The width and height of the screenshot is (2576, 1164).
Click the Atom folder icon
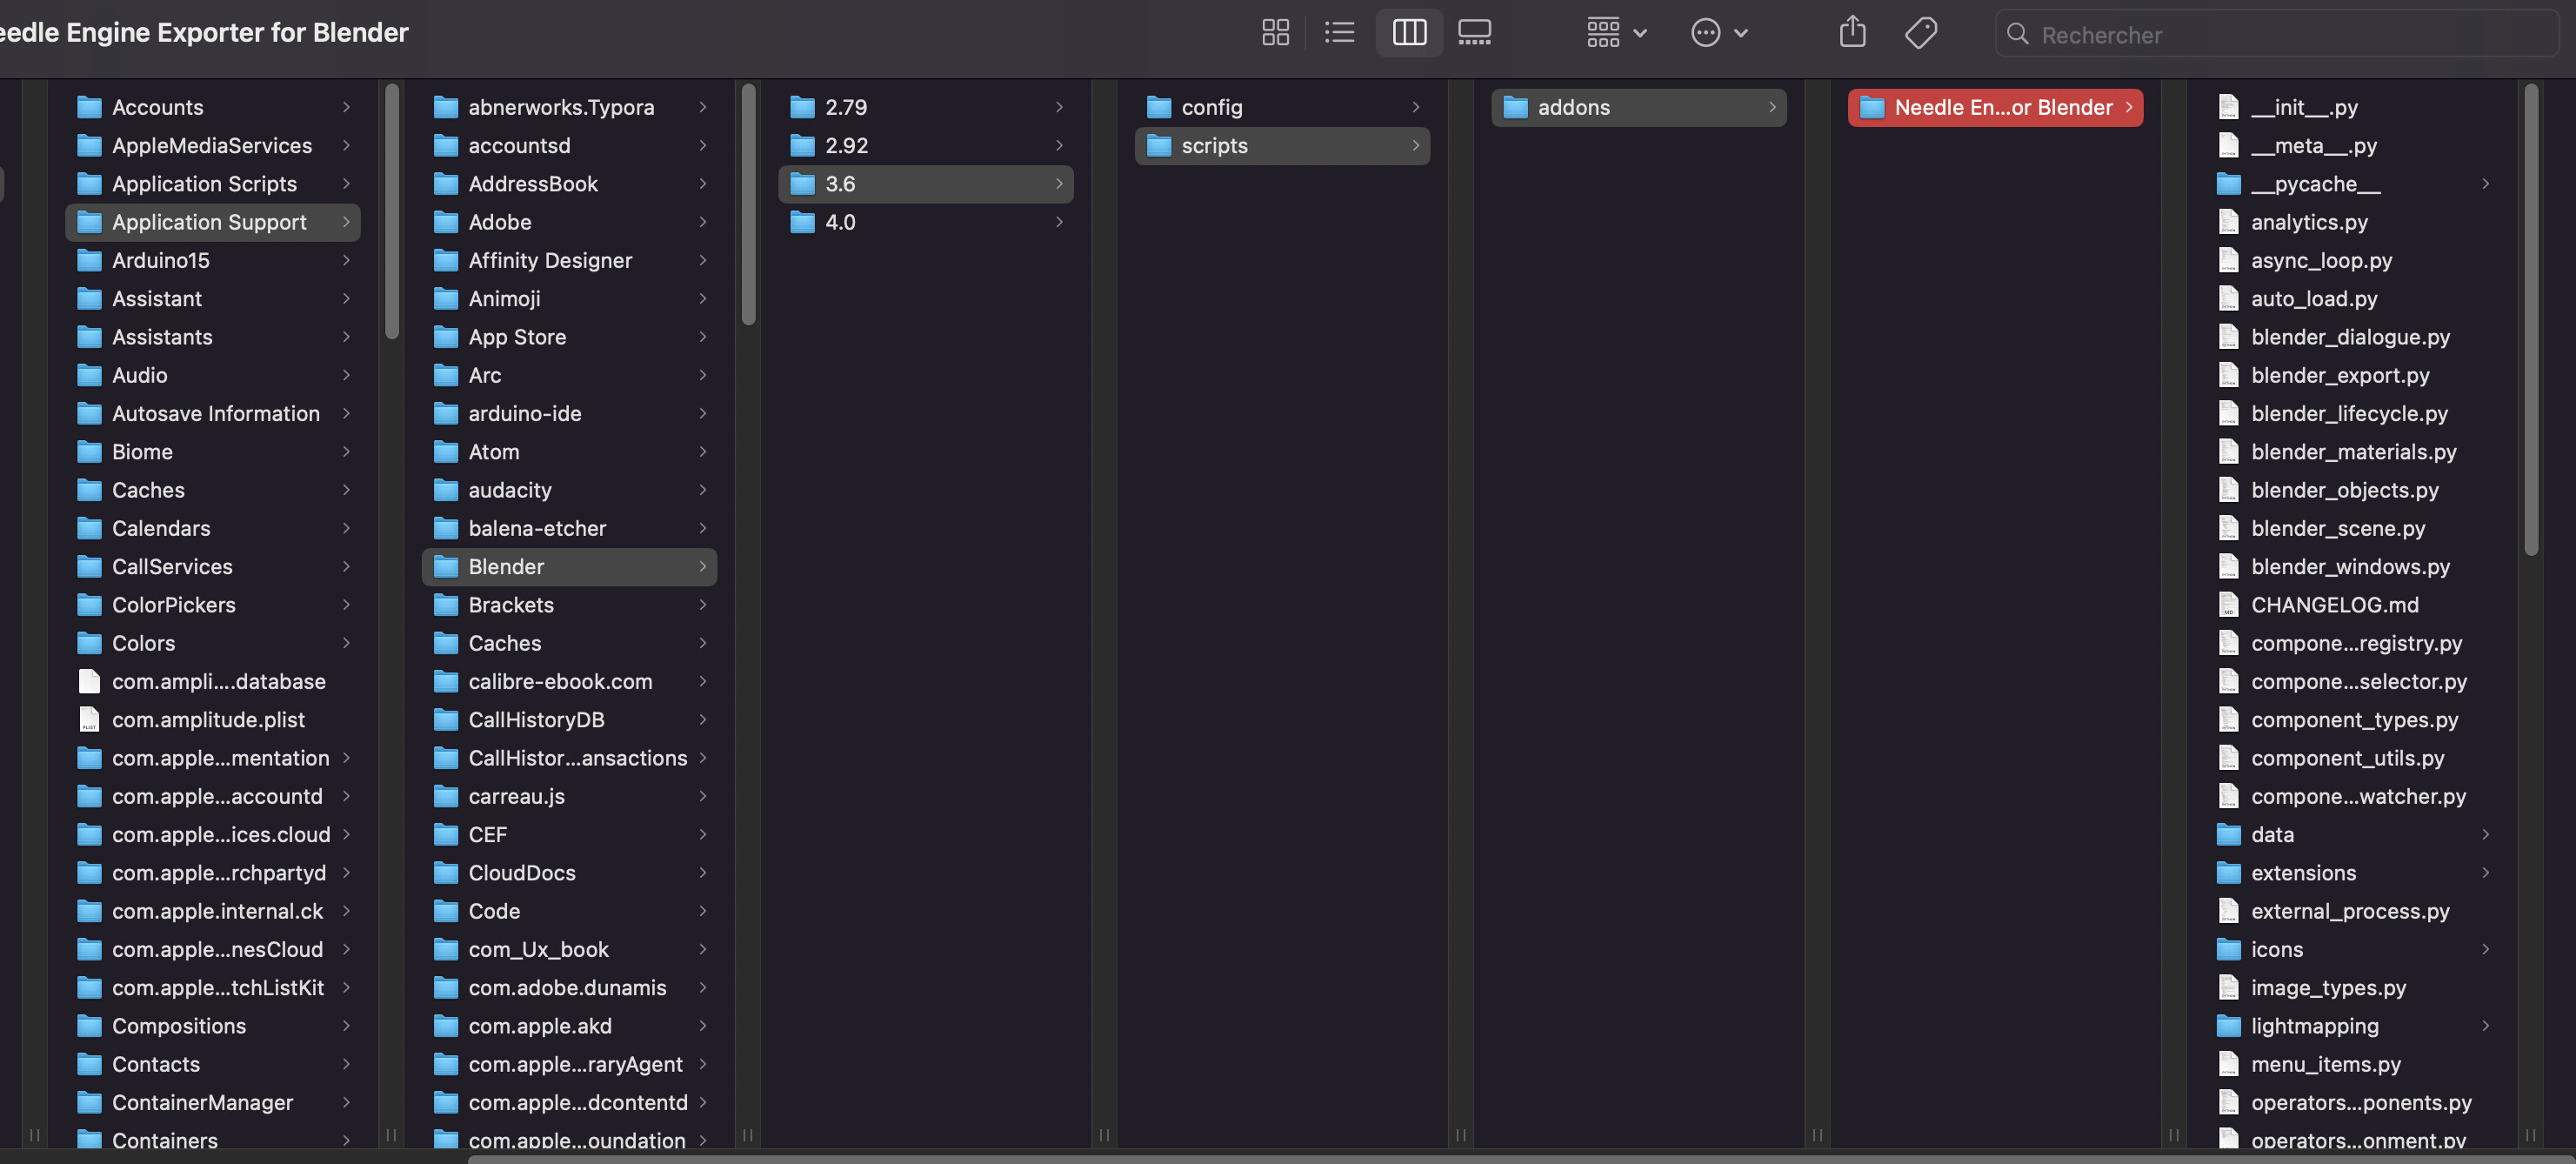445,452
